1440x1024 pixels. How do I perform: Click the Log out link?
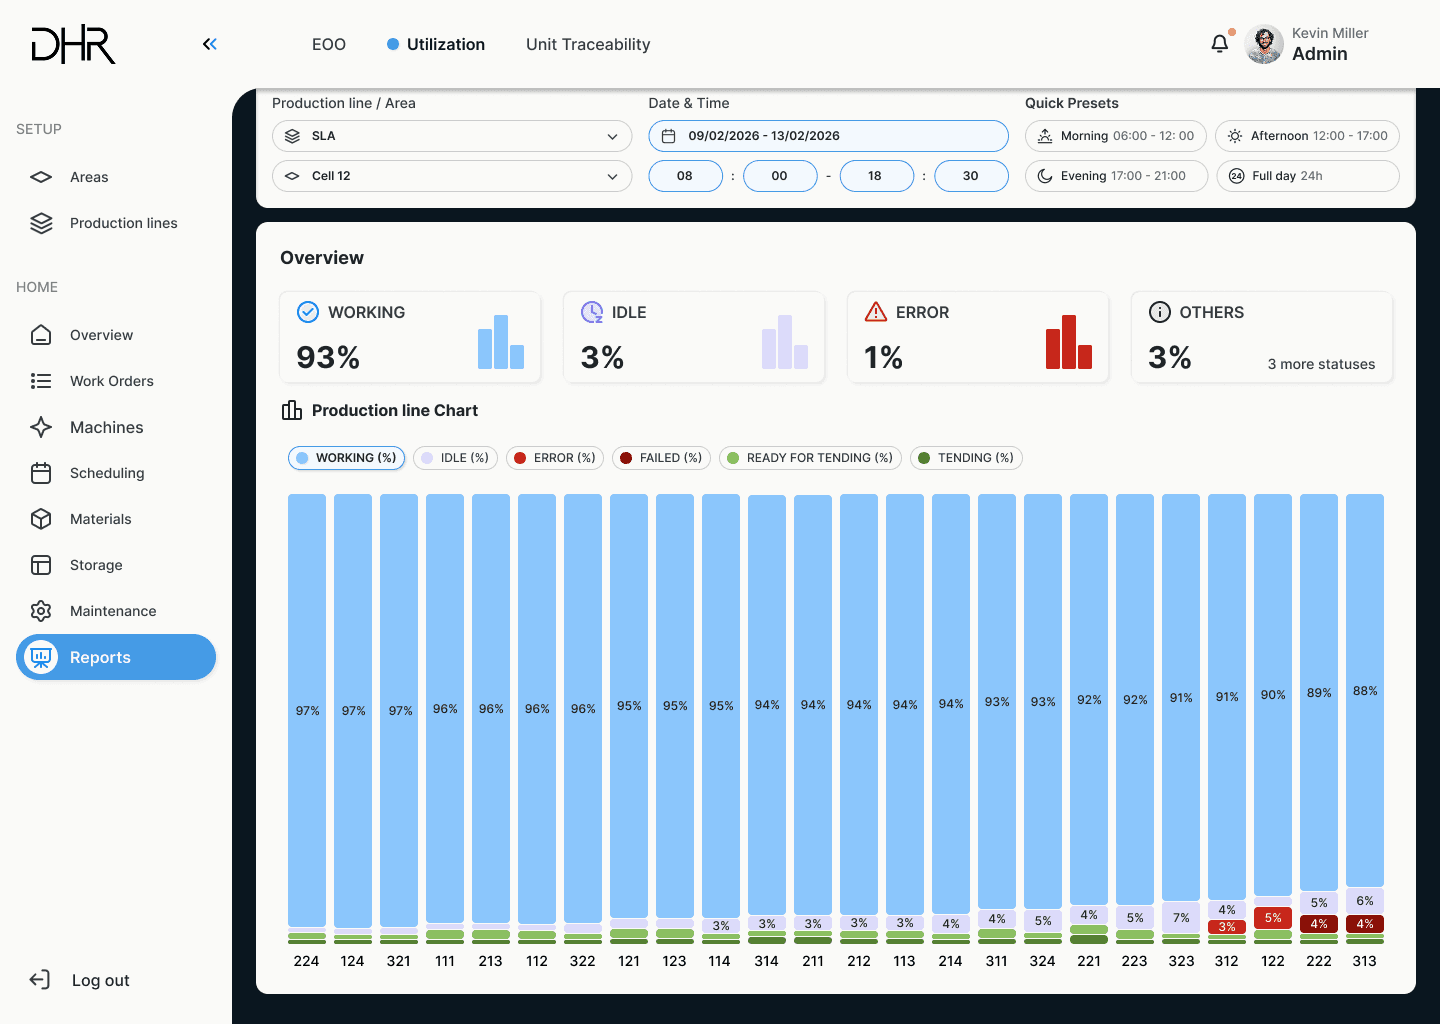point(99,980)
